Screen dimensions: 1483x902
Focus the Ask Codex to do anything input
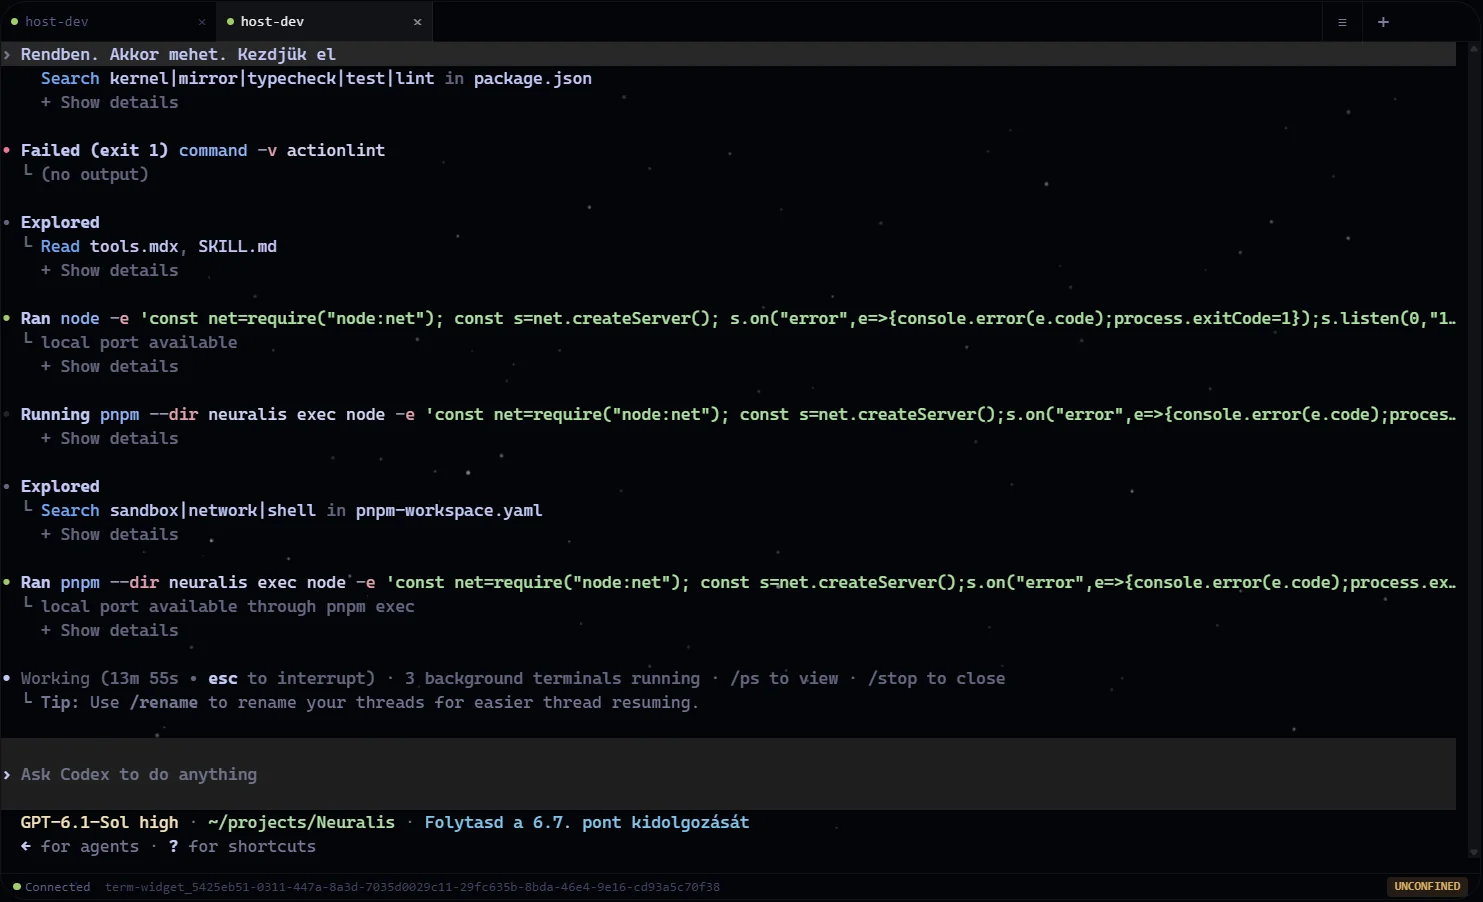pos(728,774)
